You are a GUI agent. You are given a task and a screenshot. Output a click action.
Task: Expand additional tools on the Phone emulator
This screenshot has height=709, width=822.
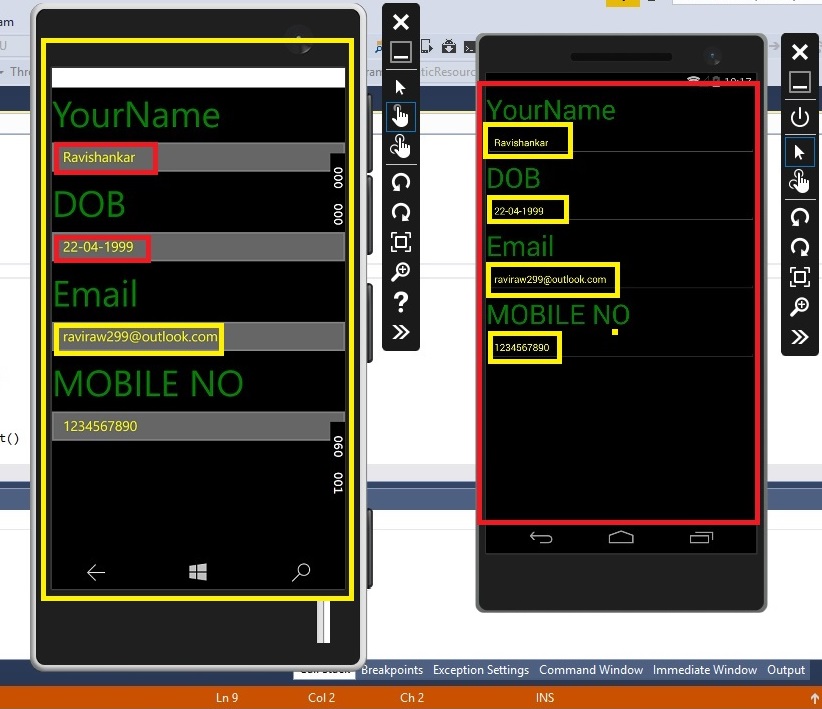pyautogui.click(x=400, y=331)
